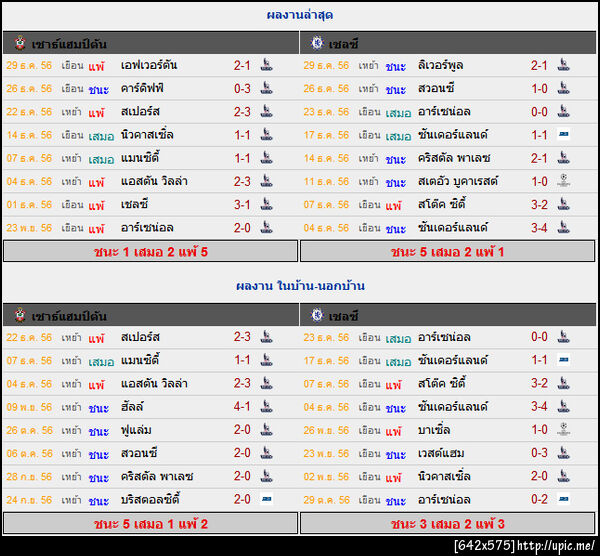Image resolution: width=600 pixels, height=556 pixels.
Task: Click venue 'เยือน' in the บาเซิ่ล row
Action: [369, 430]
